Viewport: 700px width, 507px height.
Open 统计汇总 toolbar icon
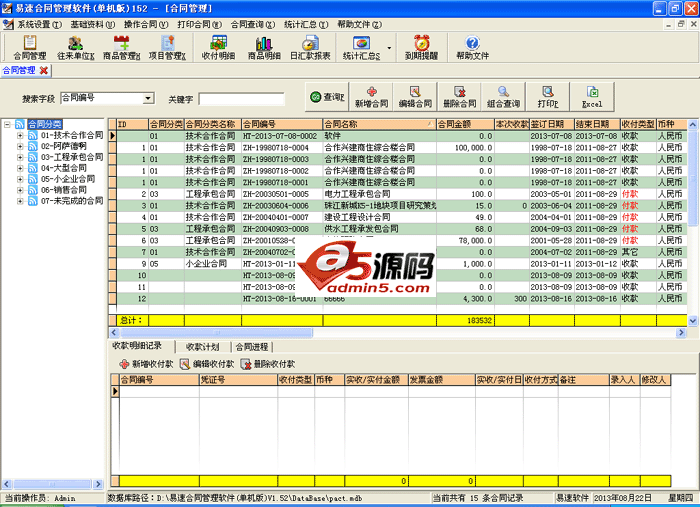[362, 48]
